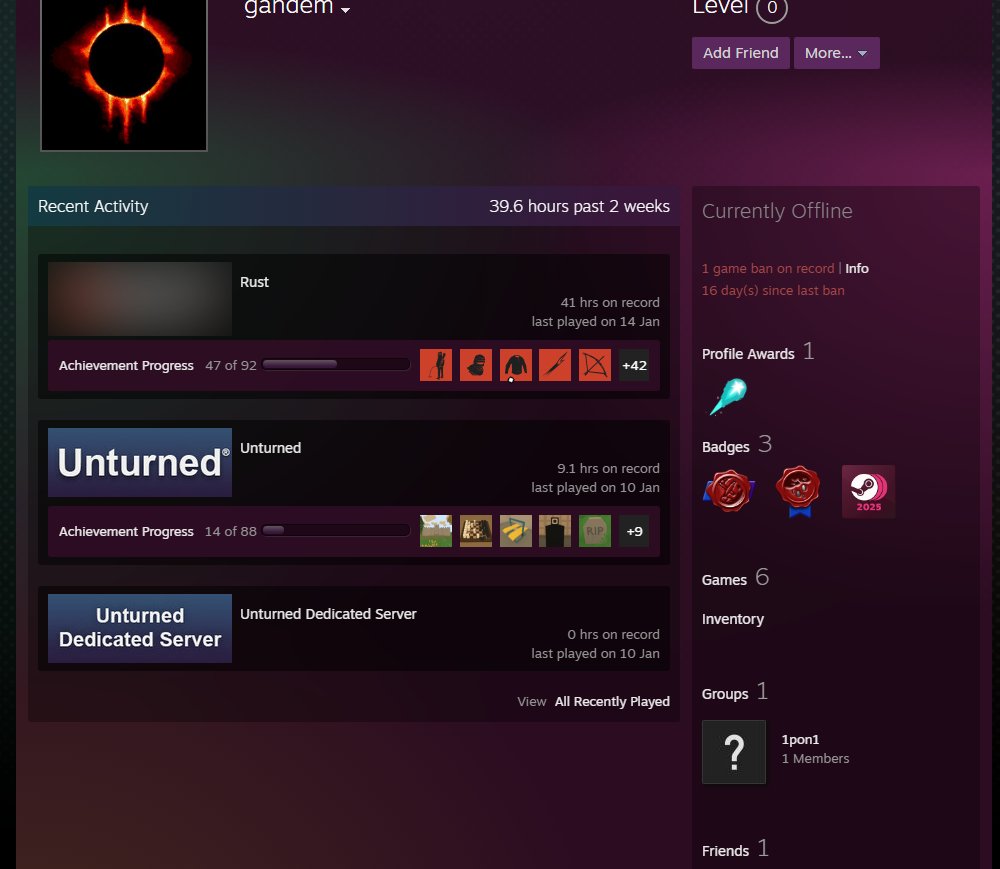Click the 1 Members text under 1pon1

click(815, 759)
